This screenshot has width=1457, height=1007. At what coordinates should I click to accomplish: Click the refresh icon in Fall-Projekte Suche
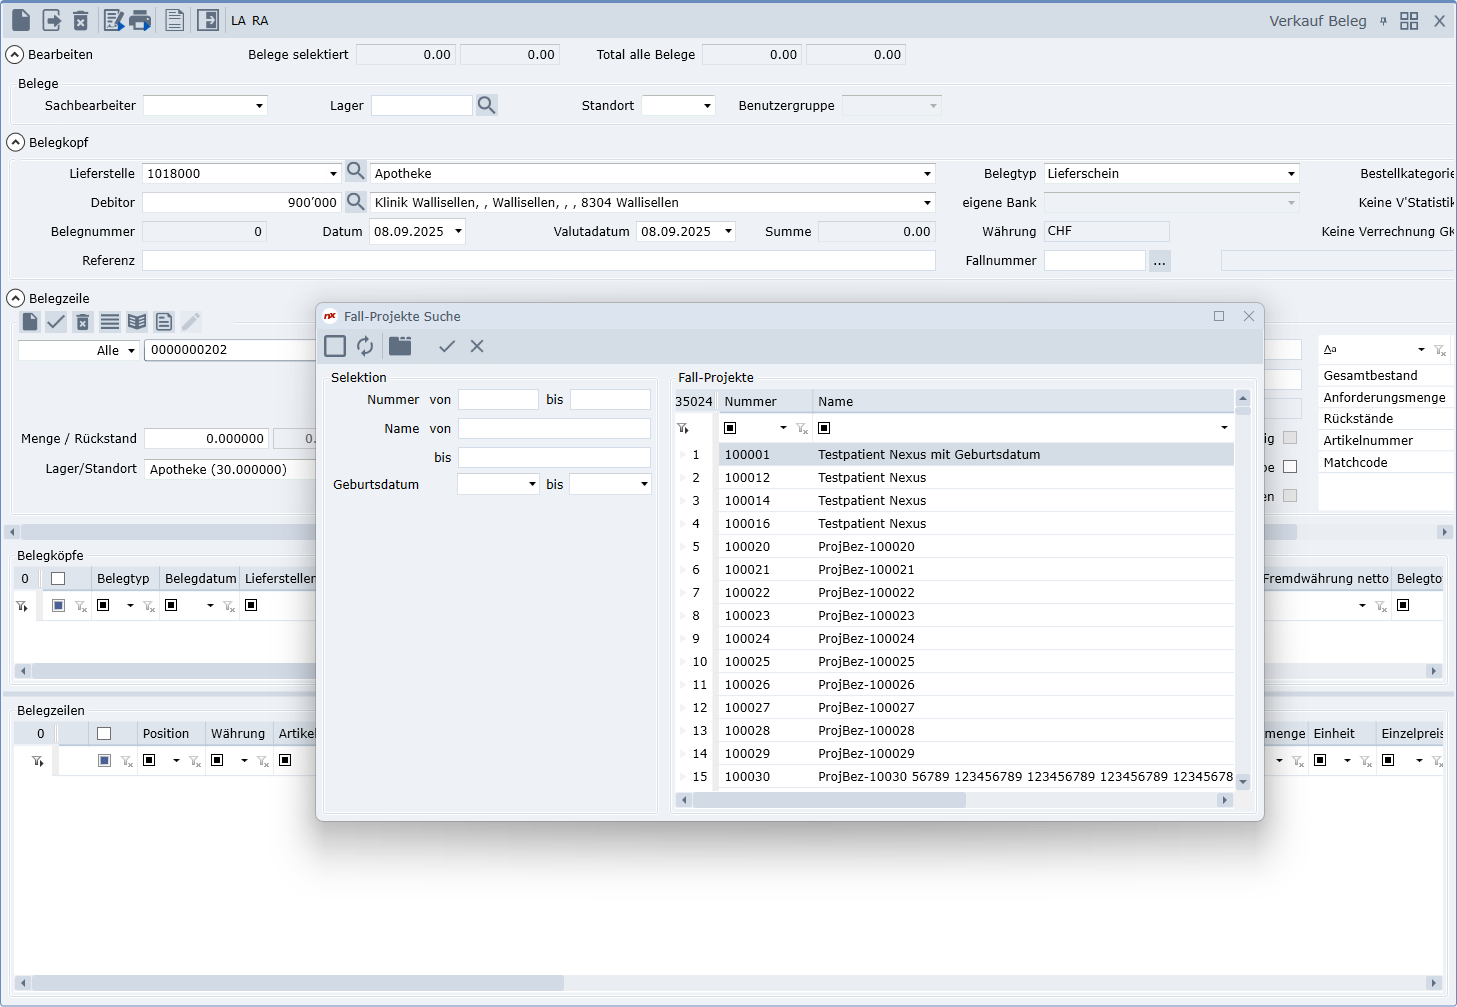[365, 346]
